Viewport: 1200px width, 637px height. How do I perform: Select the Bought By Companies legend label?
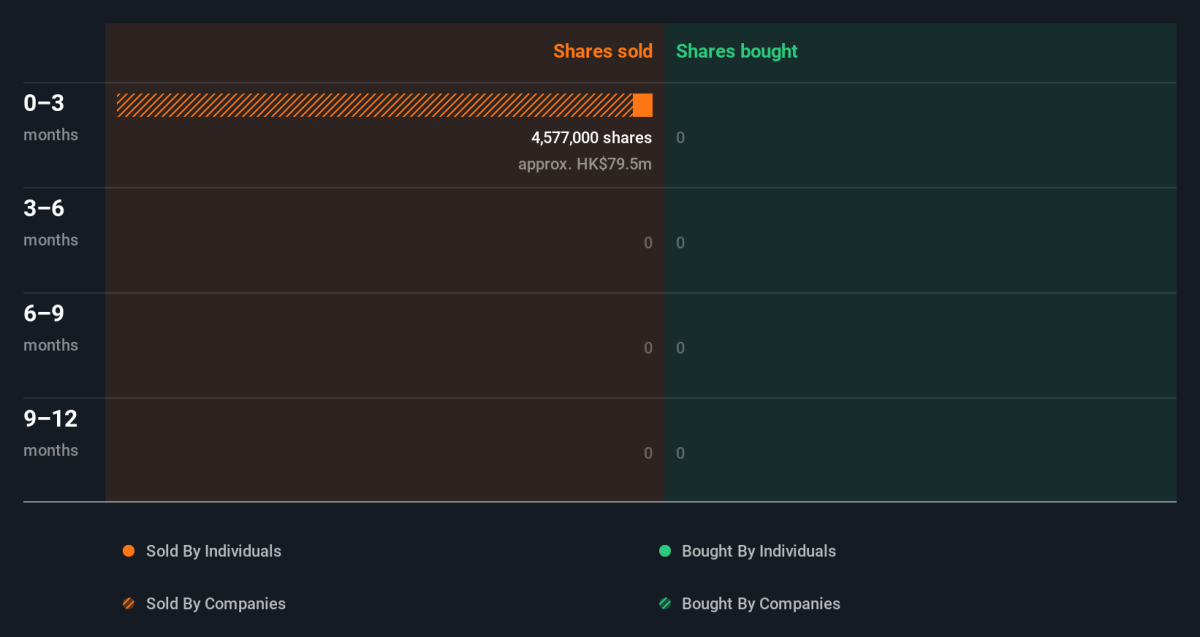761,604
